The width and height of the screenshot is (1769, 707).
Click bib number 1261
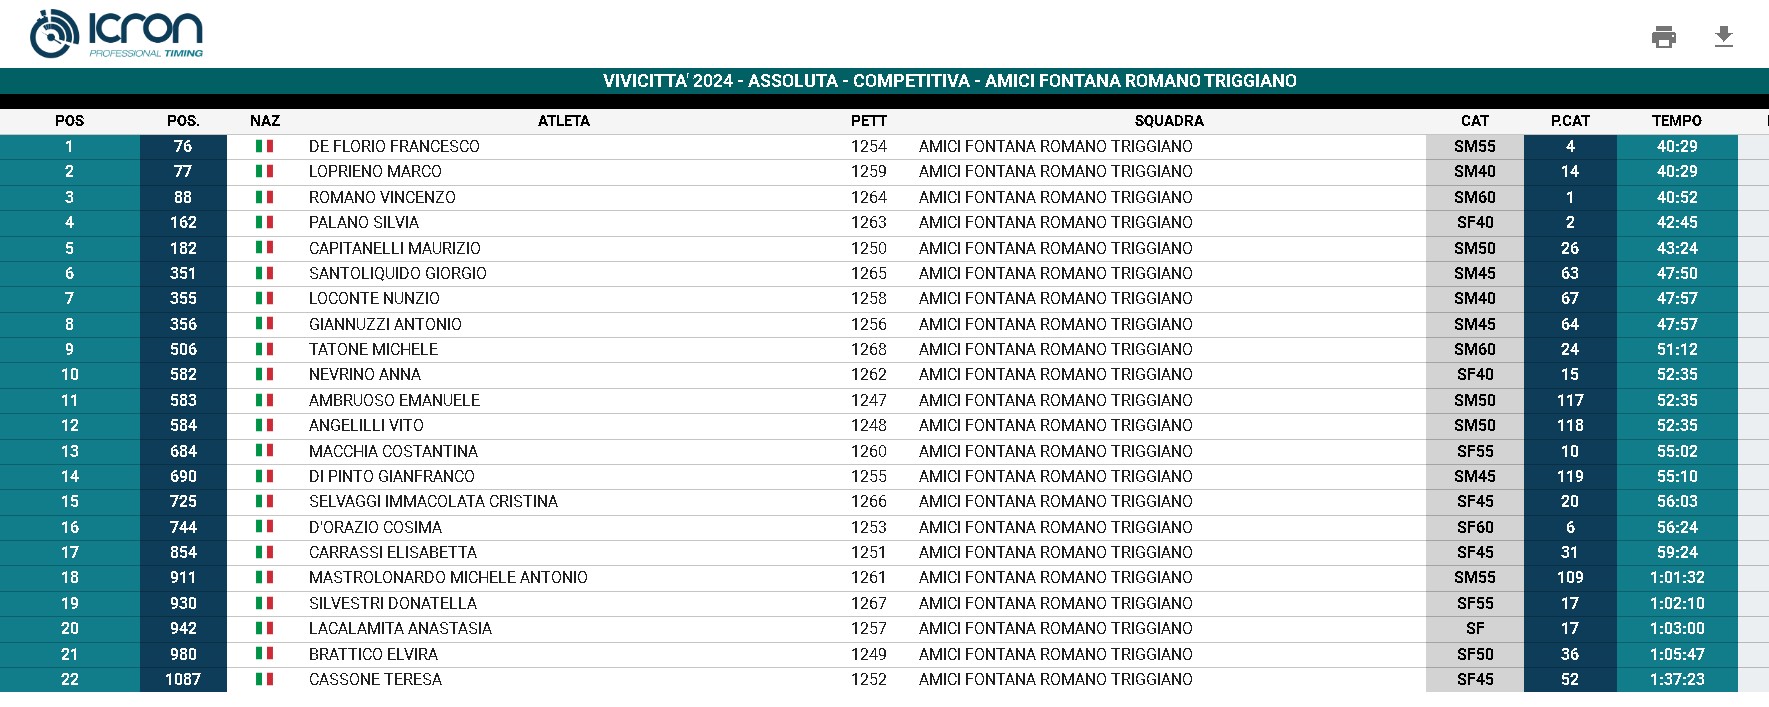tap(869, 577)
